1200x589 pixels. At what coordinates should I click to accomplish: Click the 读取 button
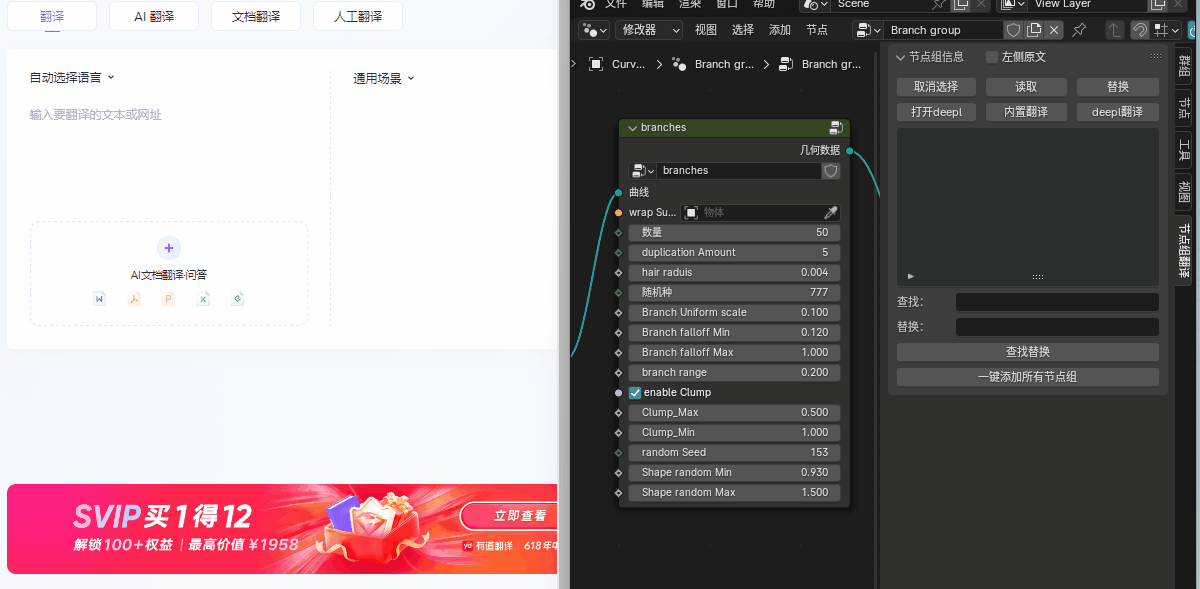[x=1027, y=87]
